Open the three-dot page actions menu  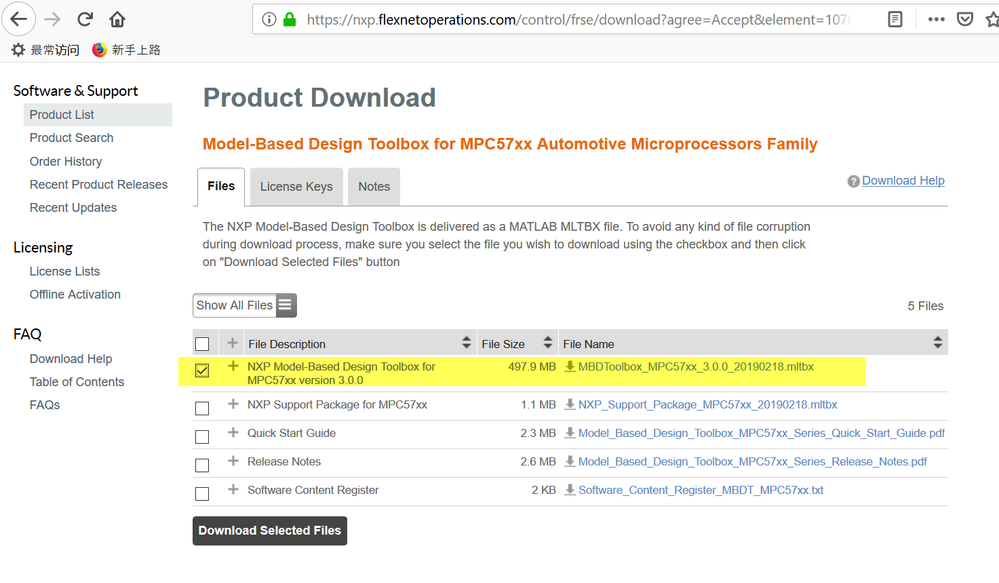point(936,19)
